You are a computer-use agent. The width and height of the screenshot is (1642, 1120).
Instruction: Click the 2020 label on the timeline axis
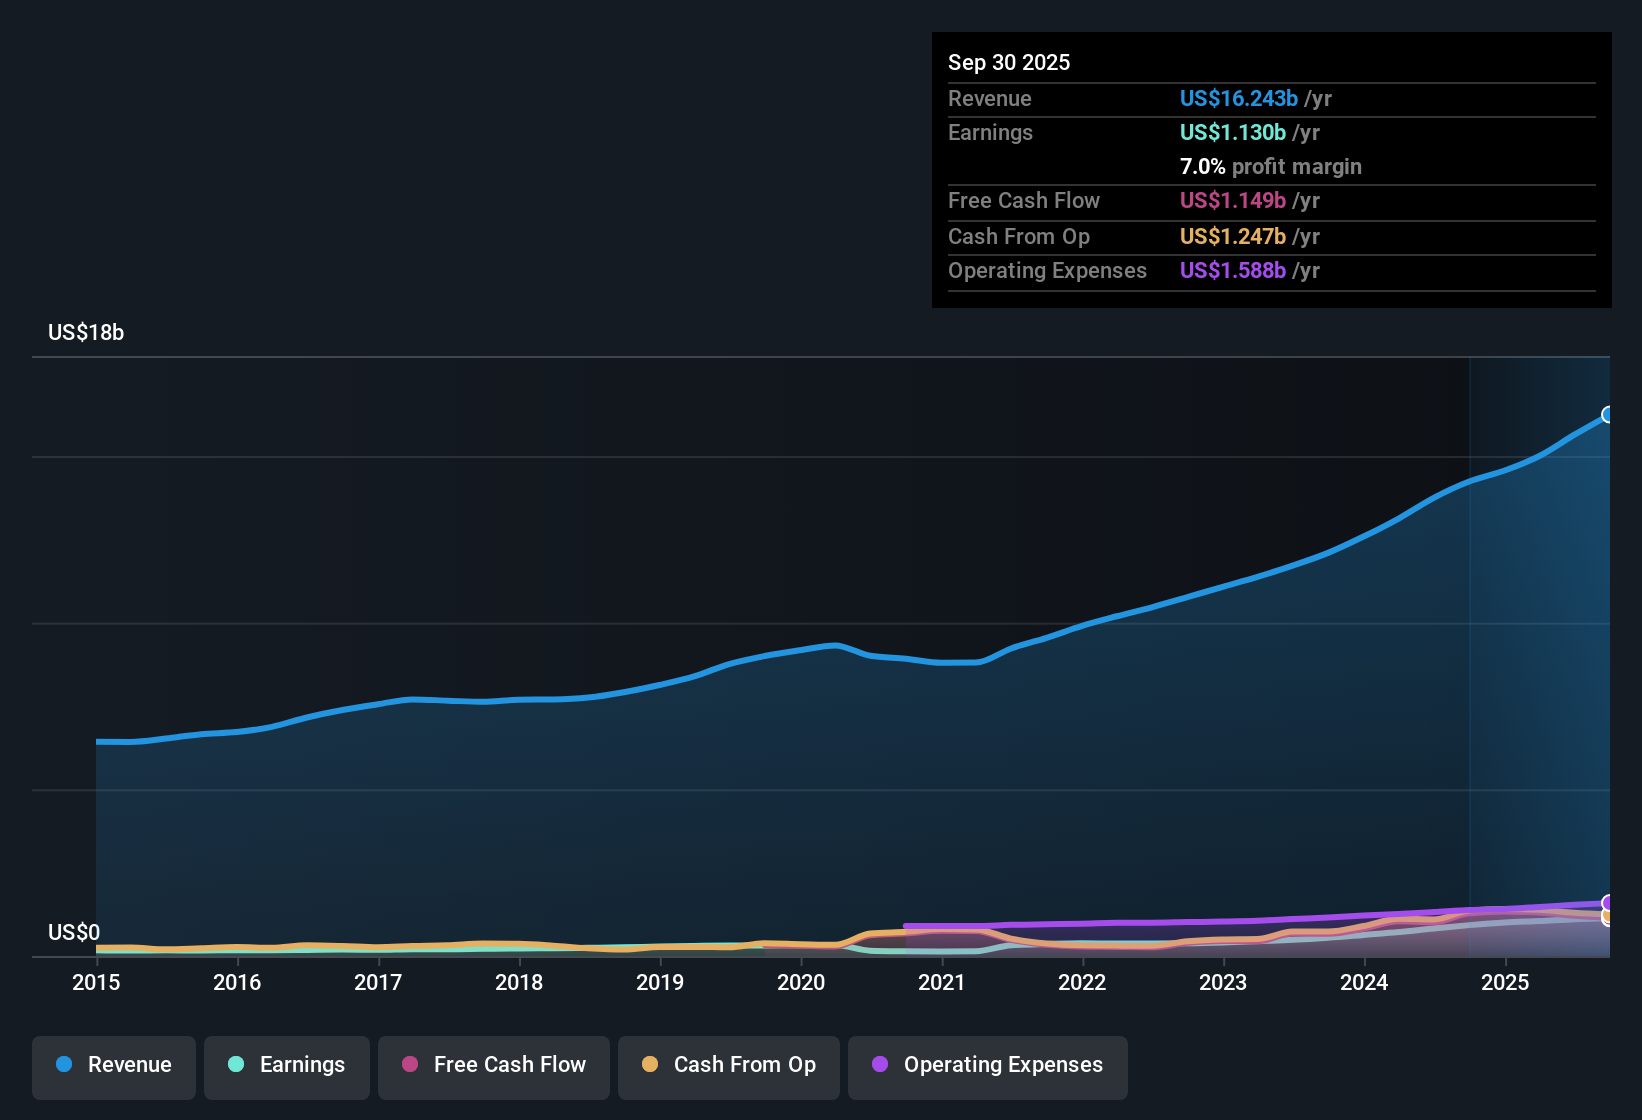click(x=801, y=983)
